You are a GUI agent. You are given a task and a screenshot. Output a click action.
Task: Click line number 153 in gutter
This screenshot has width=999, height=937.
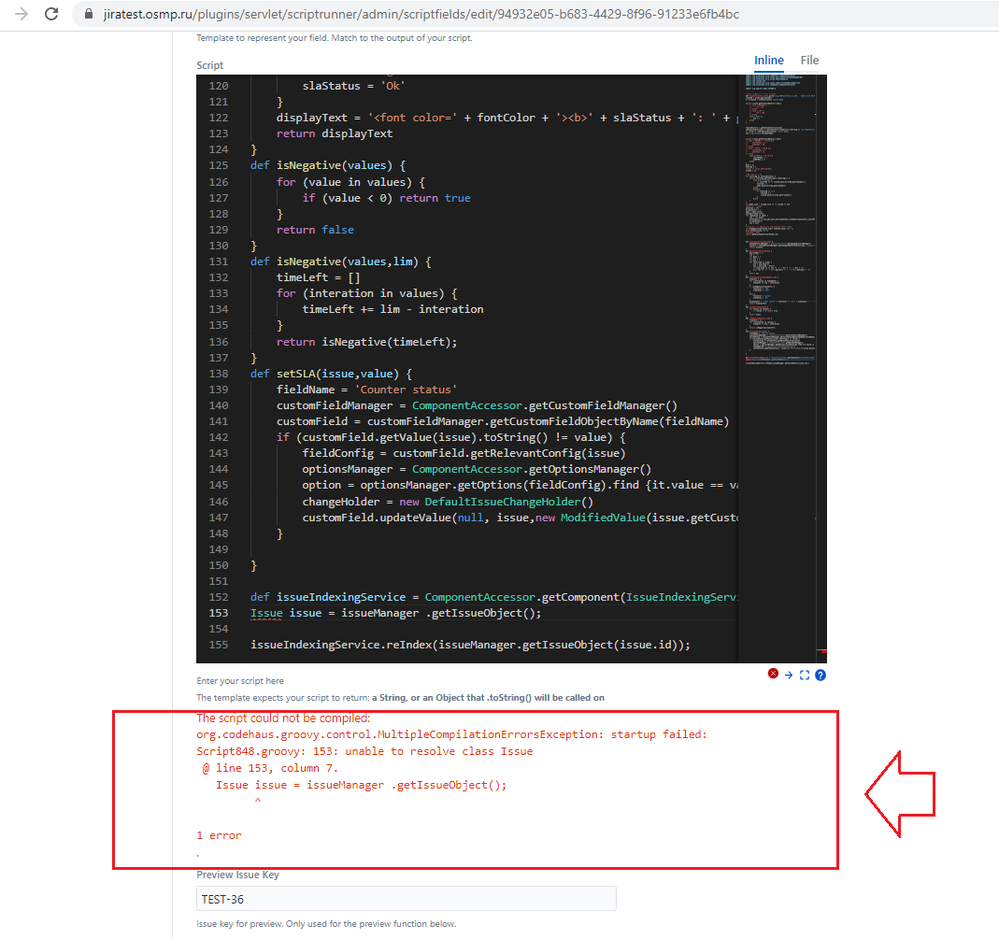click(x=219, y=613)
